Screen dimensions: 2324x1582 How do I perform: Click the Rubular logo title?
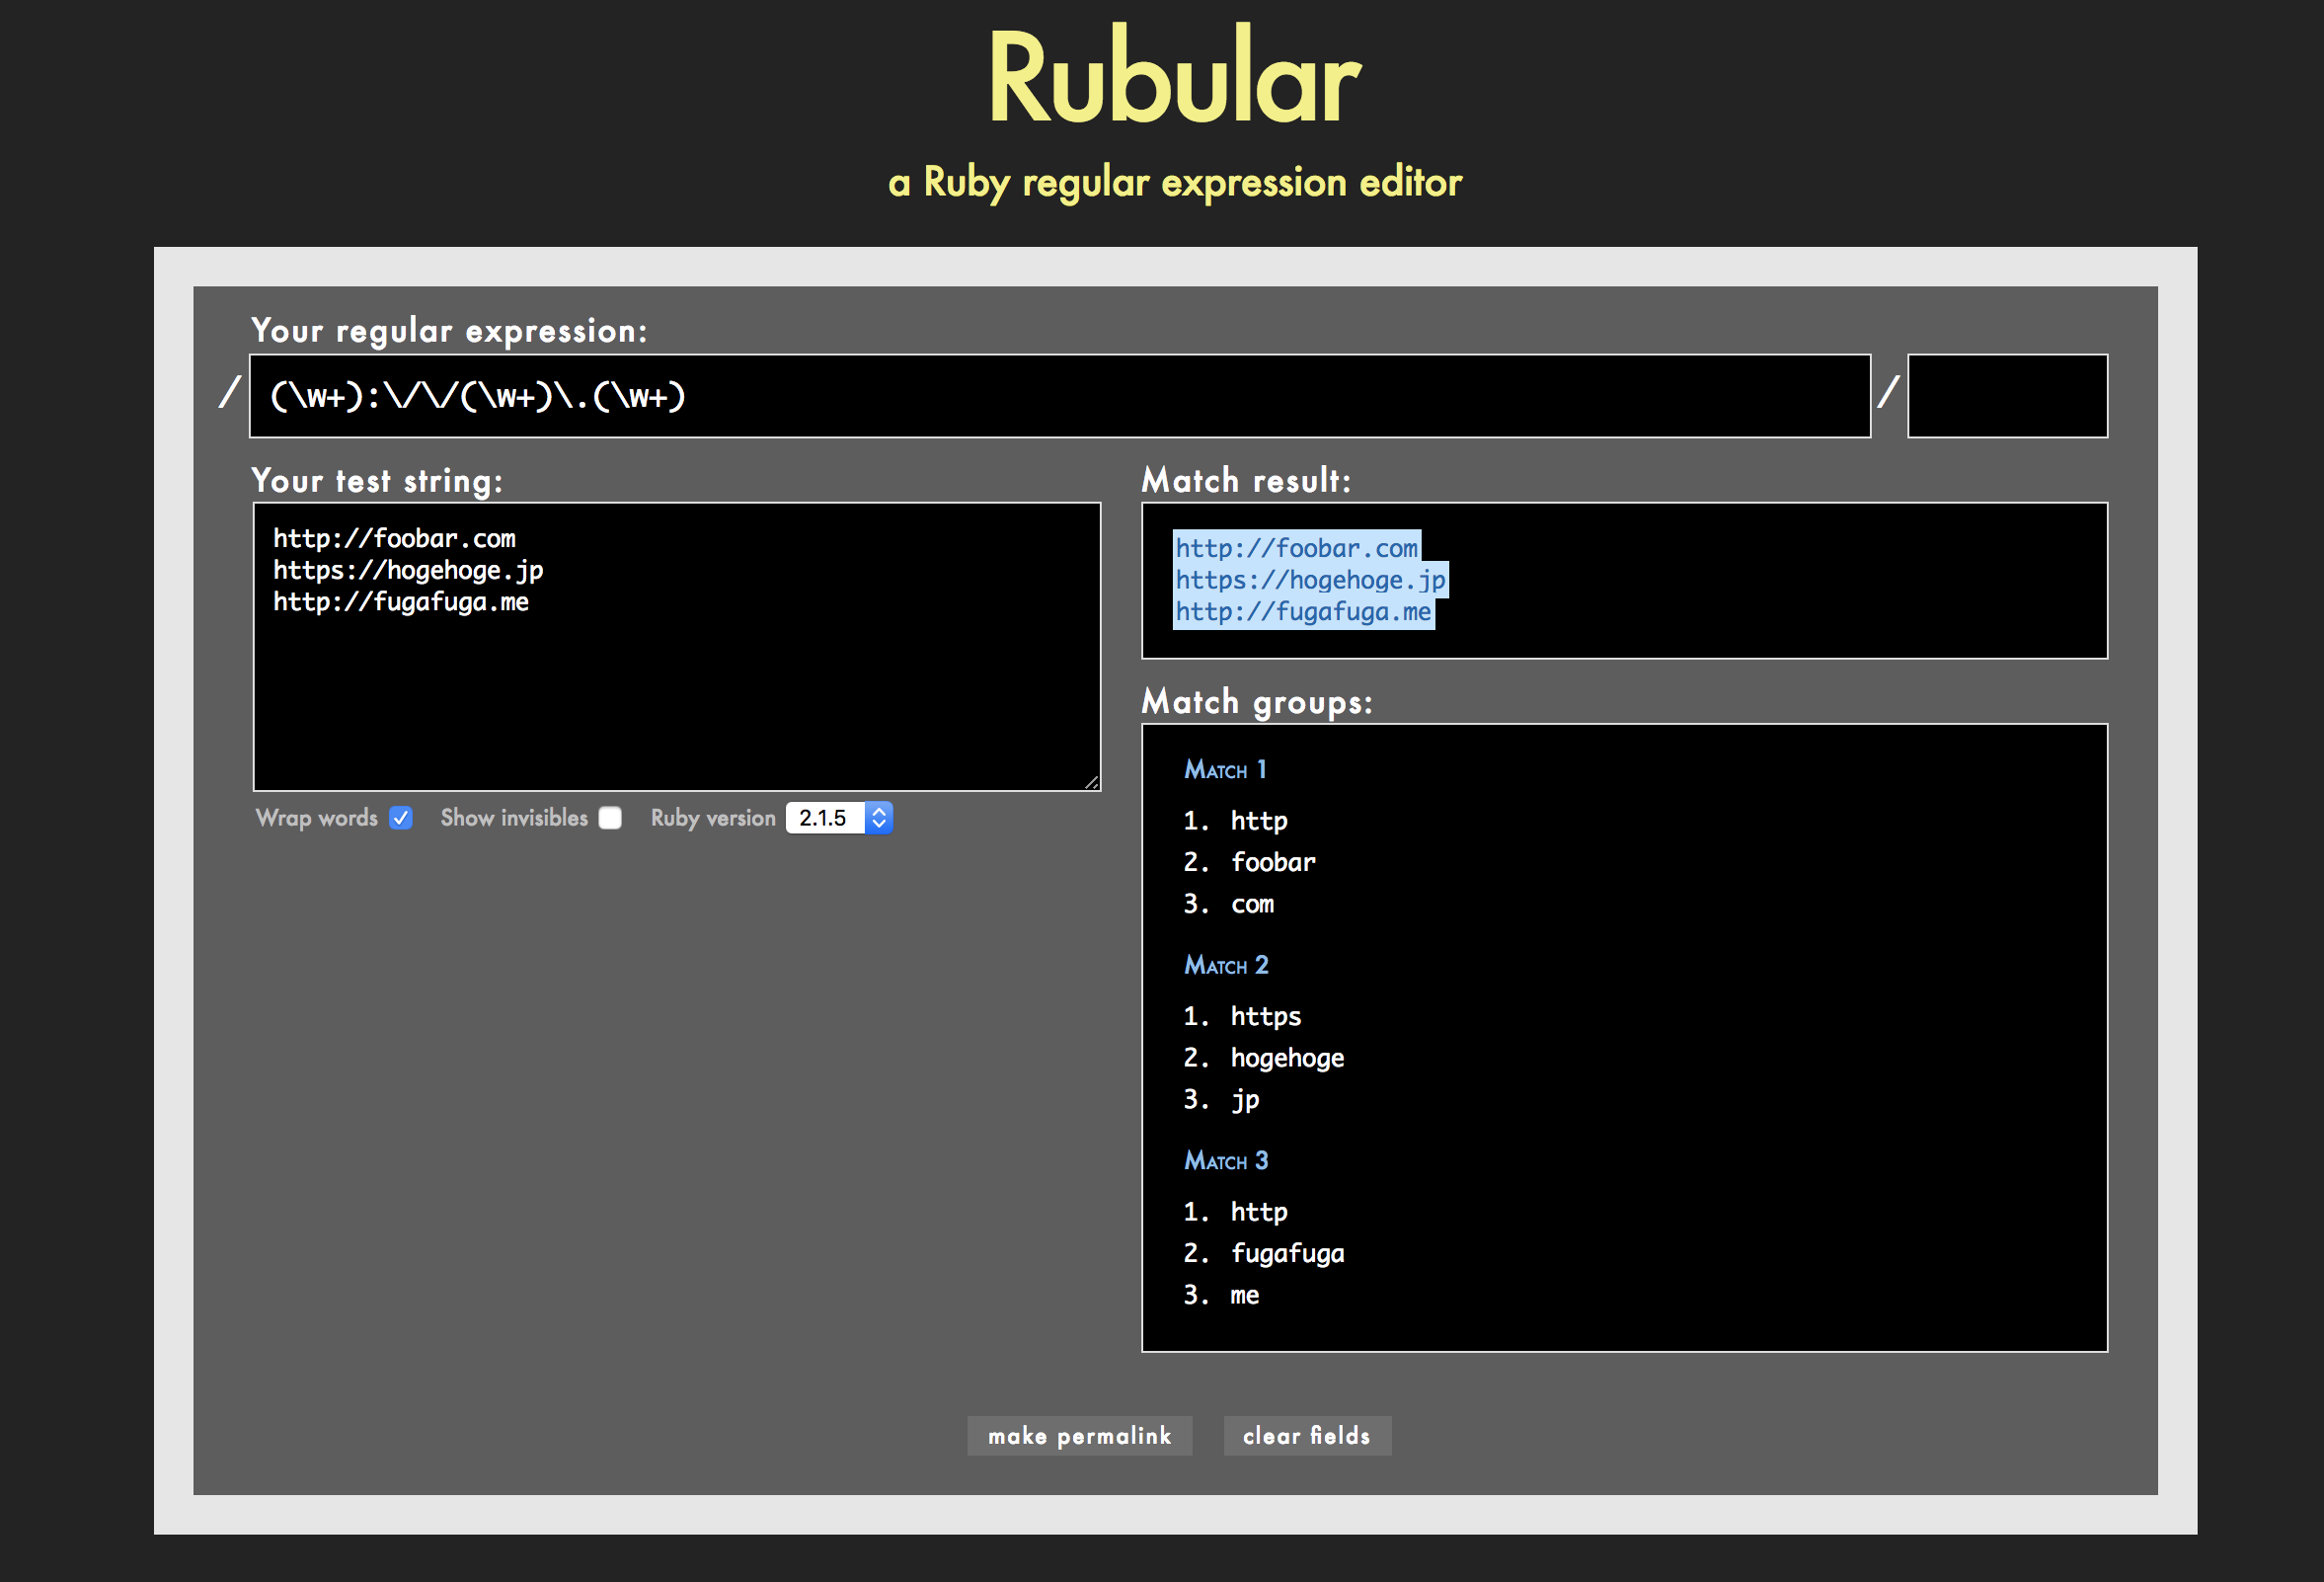1174,78
